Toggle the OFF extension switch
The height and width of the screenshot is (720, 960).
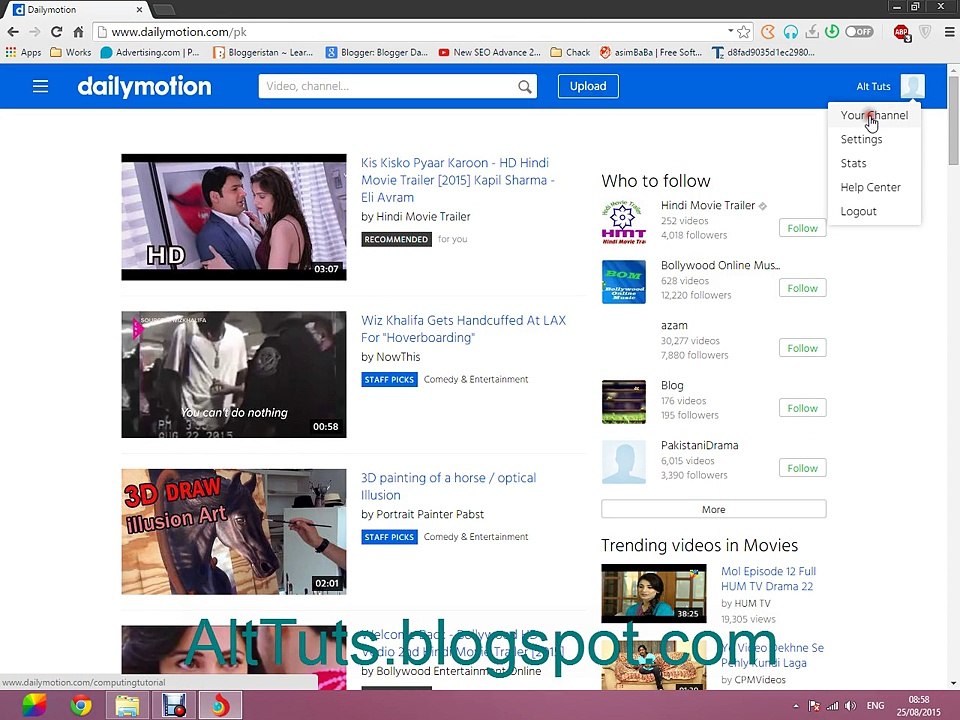tap(859, 32)
